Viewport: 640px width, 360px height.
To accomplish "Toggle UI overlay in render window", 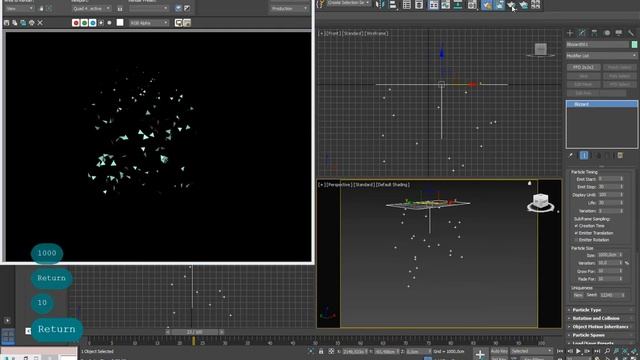I will [178, 23].
